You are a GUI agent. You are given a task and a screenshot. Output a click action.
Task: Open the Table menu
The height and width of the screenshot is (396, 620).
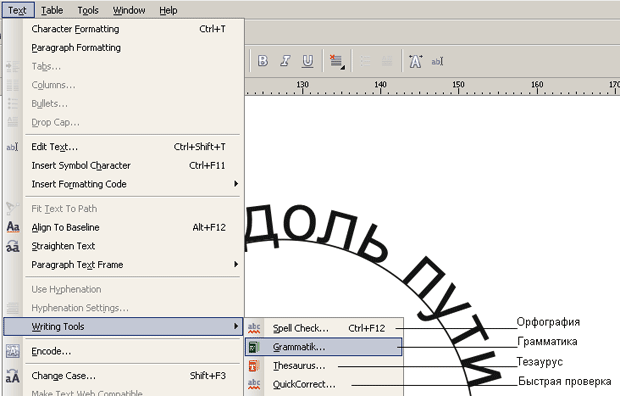(52, 10)
